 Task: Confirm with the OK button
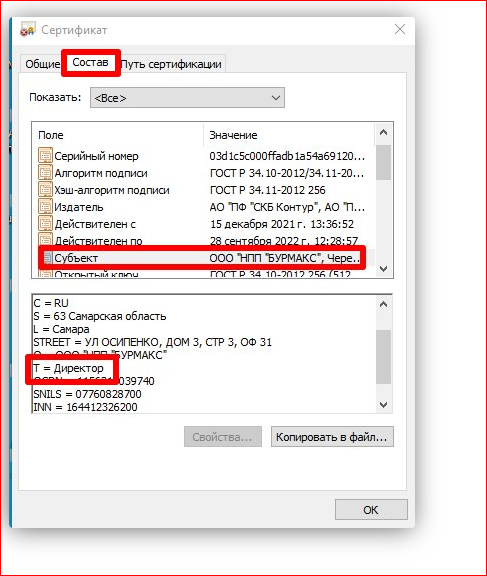(x=371, y=510)
